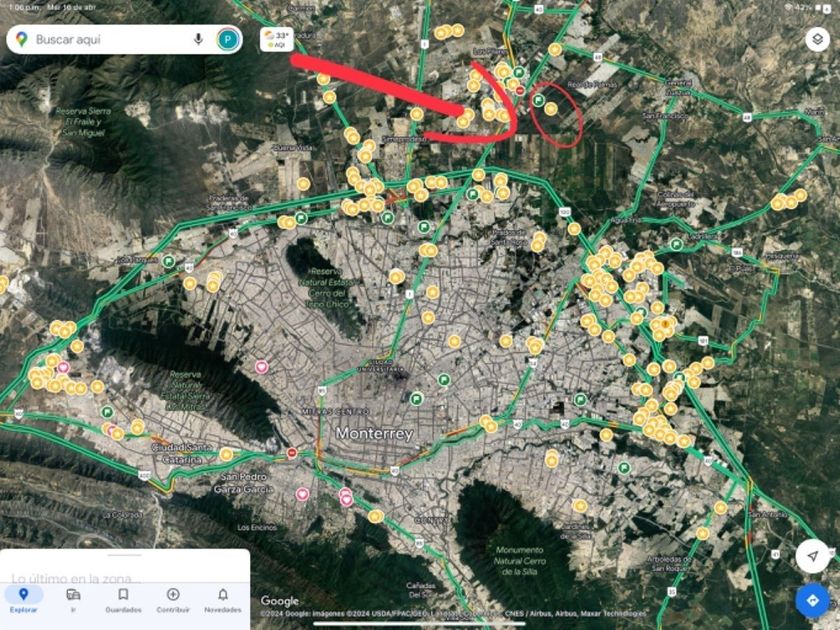Tap the blue directions floating button

[812, 600]
